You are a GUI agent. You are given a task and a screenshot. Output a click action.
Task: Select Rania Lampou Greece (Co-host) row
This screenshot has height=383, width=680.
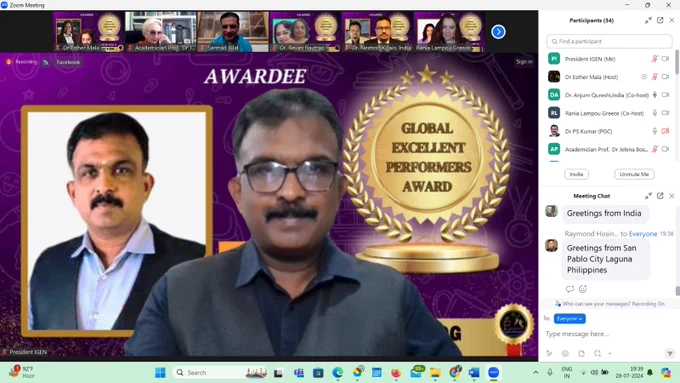click(x=609, y=113)
